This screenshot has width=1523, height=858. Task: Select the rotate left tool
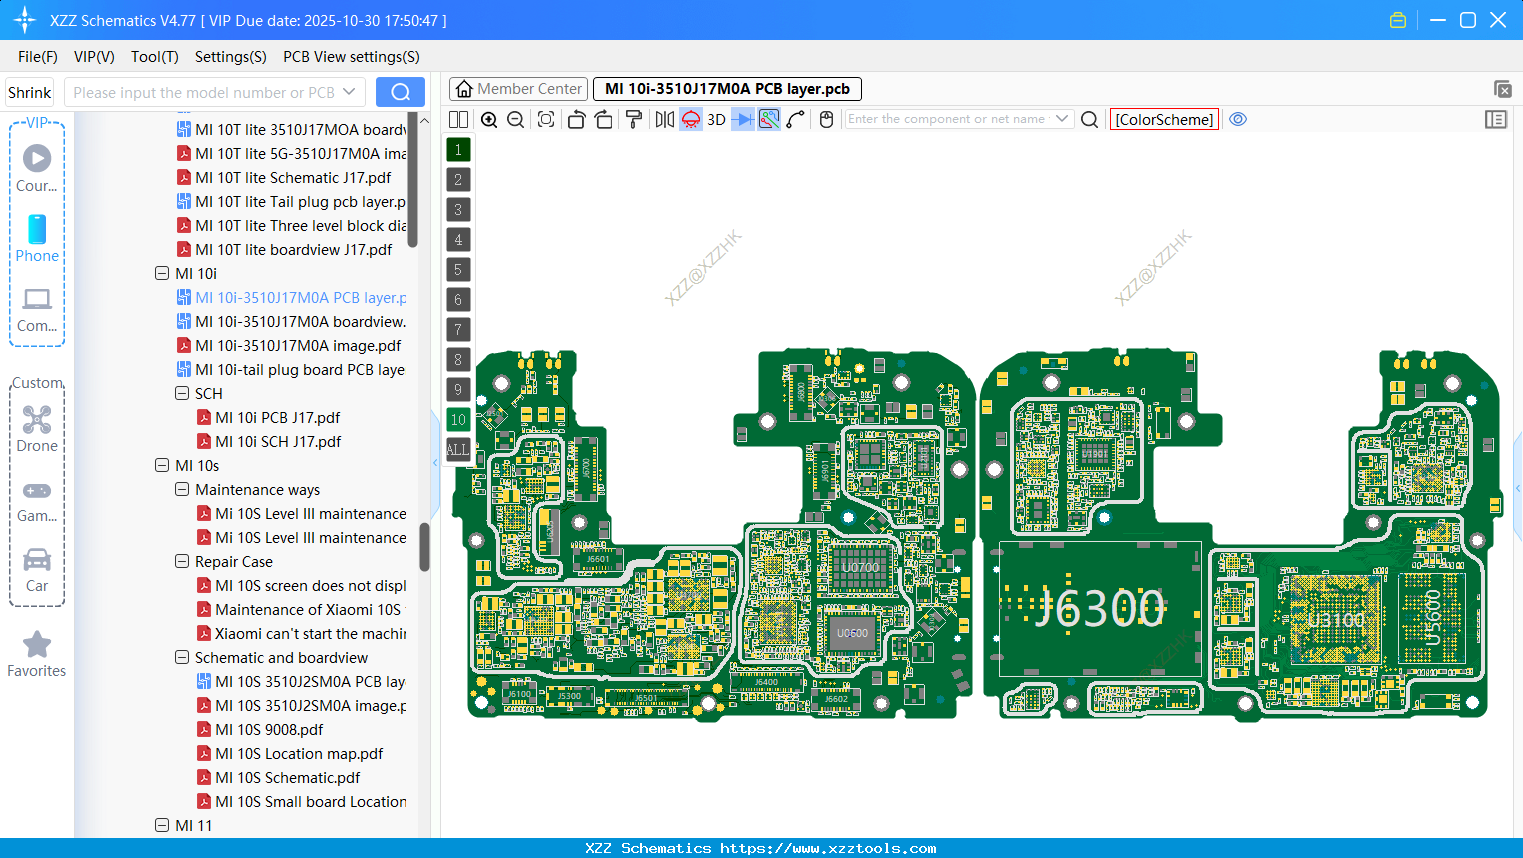576,119
